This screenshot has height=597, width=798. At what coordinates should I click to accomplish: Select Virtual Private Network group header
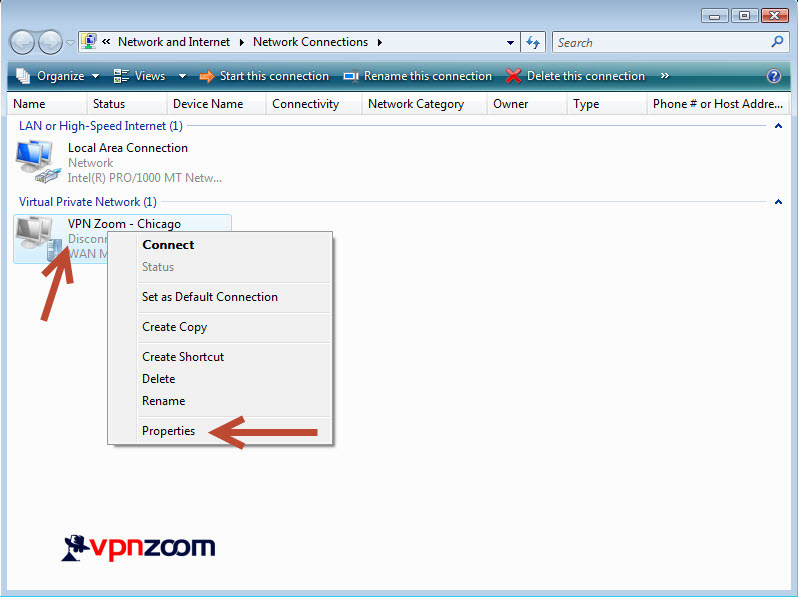pyautogui.click(x=88, y=202)
